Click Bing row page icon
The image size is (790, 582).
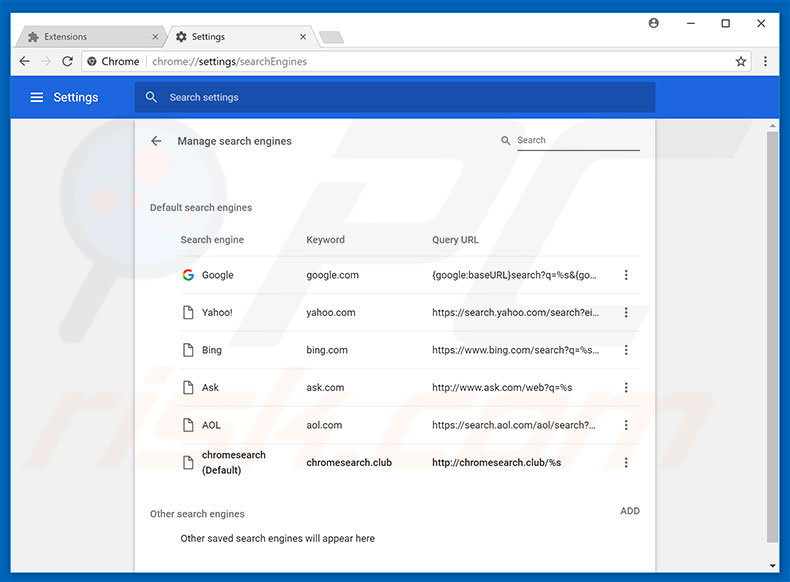pos(188,350)
